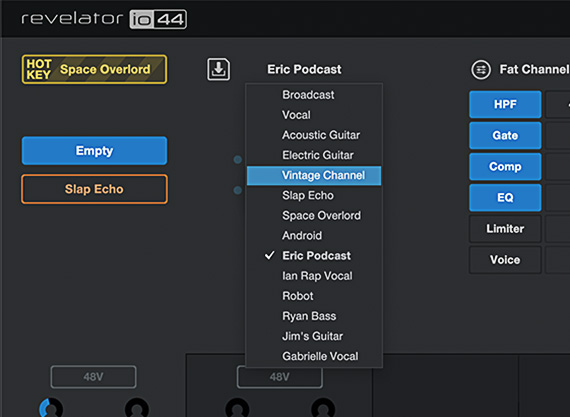The height and width of the screenshot is (417, 570).
Task: Click the blue gain knob at bottom left
Action: 51,408
